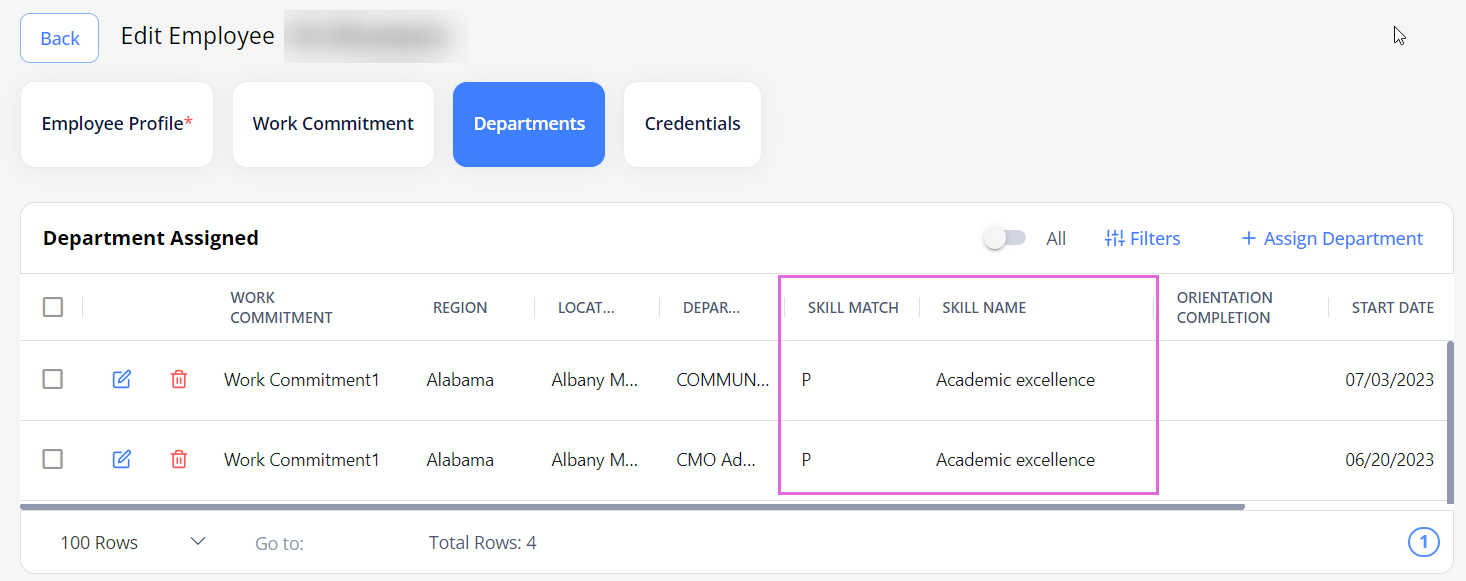Click the CMO Ad... department cell
The image size is (1466, 581).
[x=716, y=459]
